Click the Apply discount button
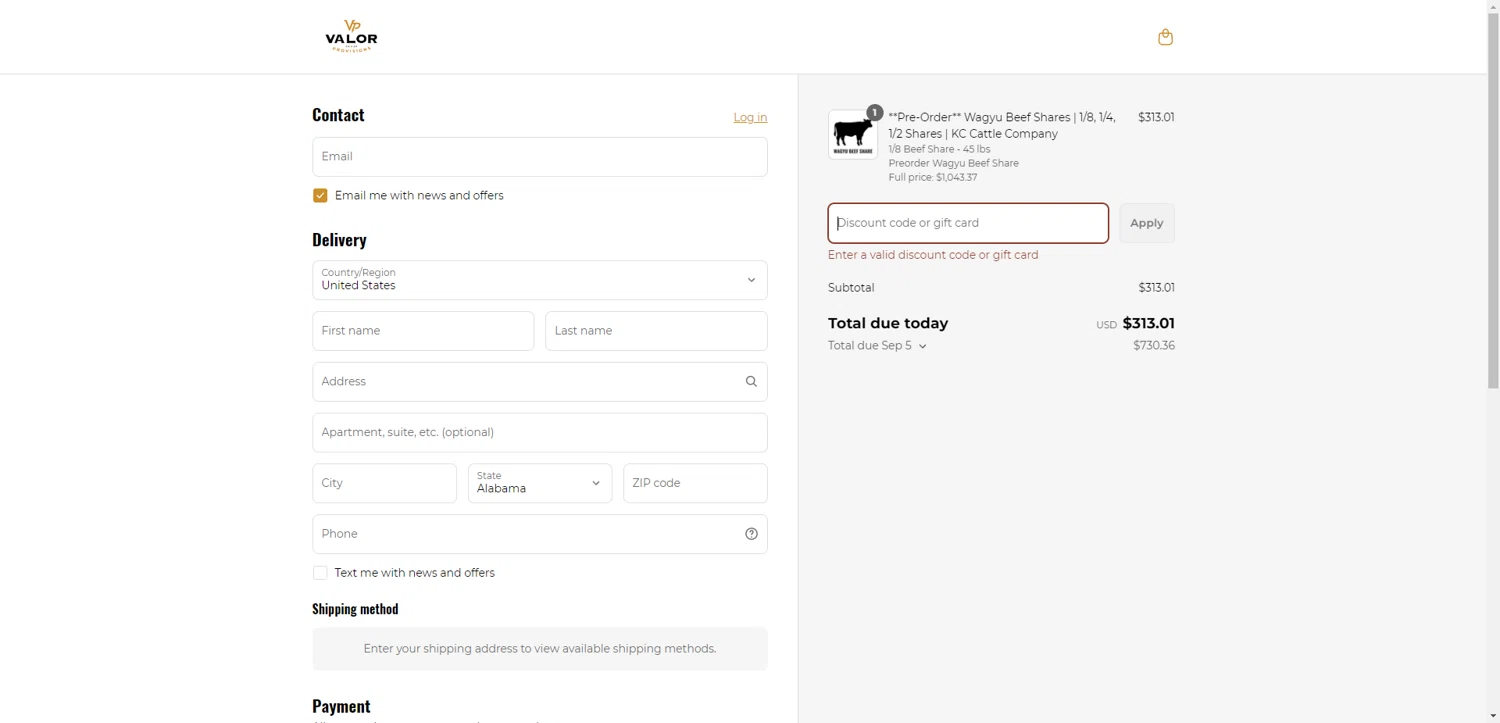Viewport: 1500px width, 723px height. pos(1147,223)
